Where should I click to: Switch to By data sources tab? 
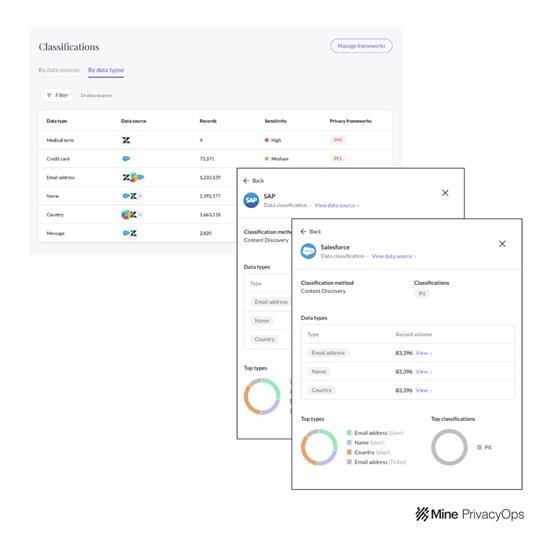[59, 70]
